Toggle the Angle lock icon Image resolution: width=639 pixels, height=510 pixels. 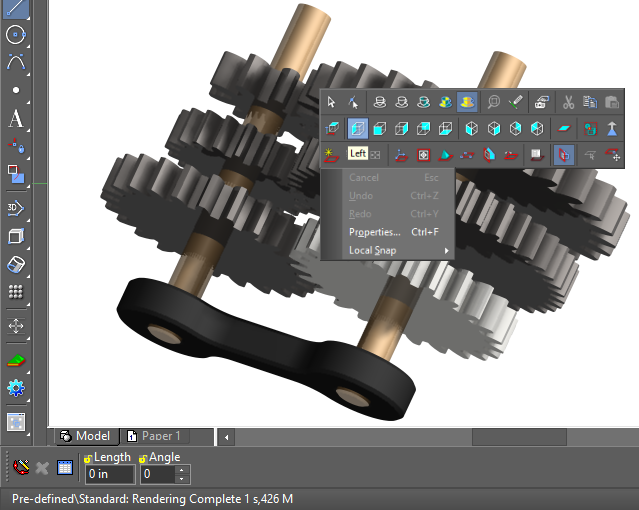pos(144,458)
